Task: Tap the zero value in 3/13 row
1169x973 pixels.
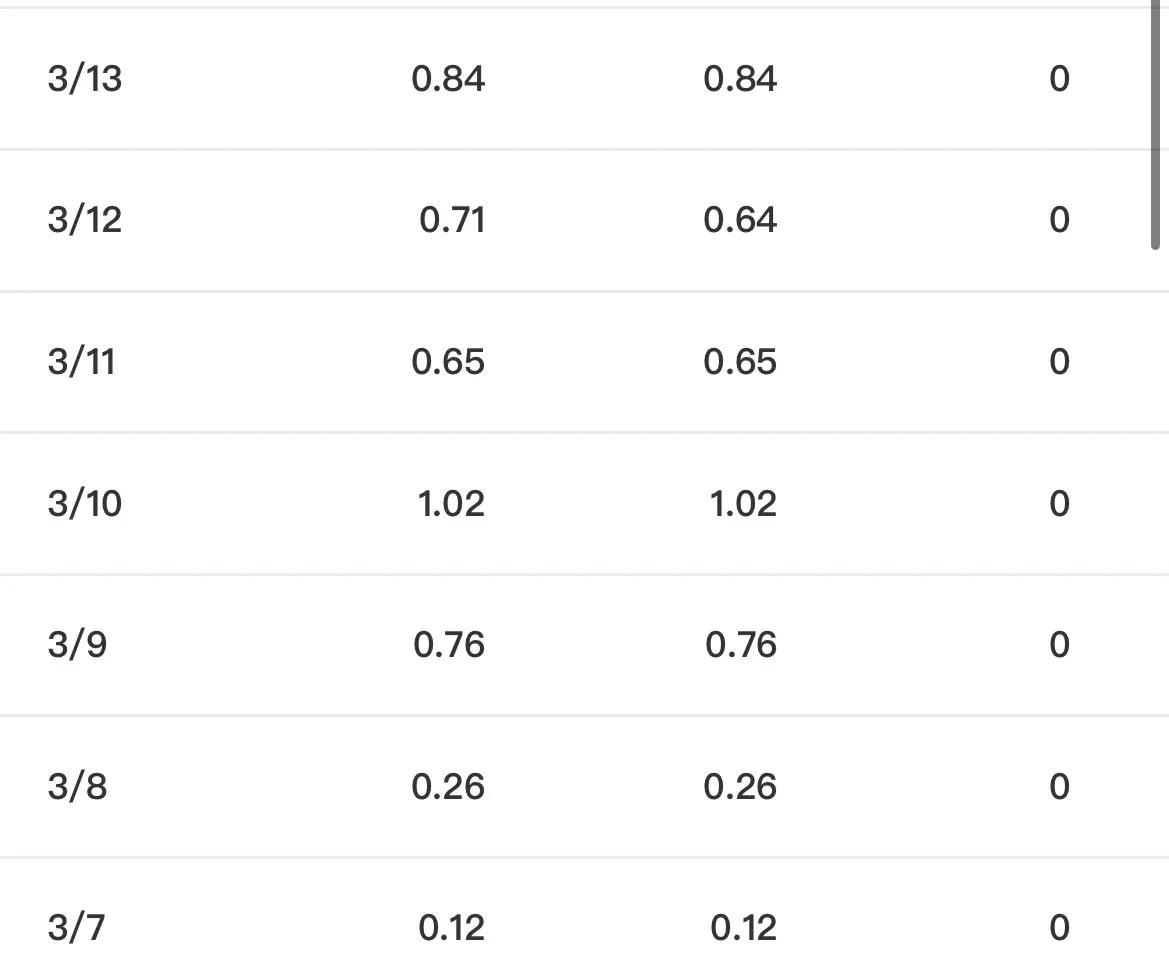Action: 1059,79
